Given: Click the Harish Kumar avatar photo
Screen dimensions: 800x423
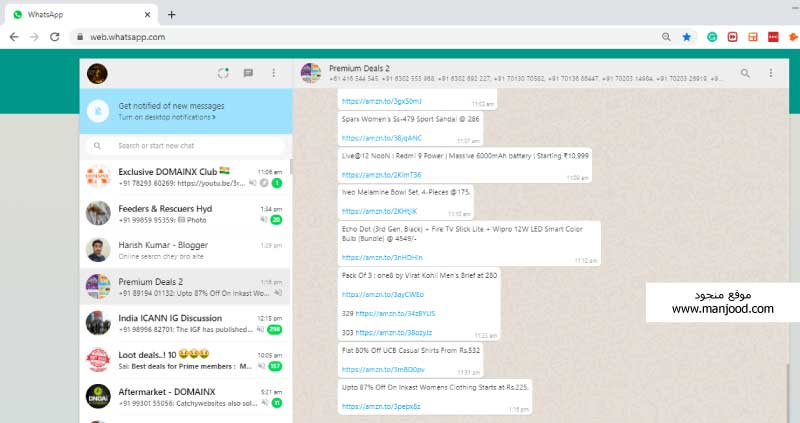Looking at the screenshot, I should 98,250.
